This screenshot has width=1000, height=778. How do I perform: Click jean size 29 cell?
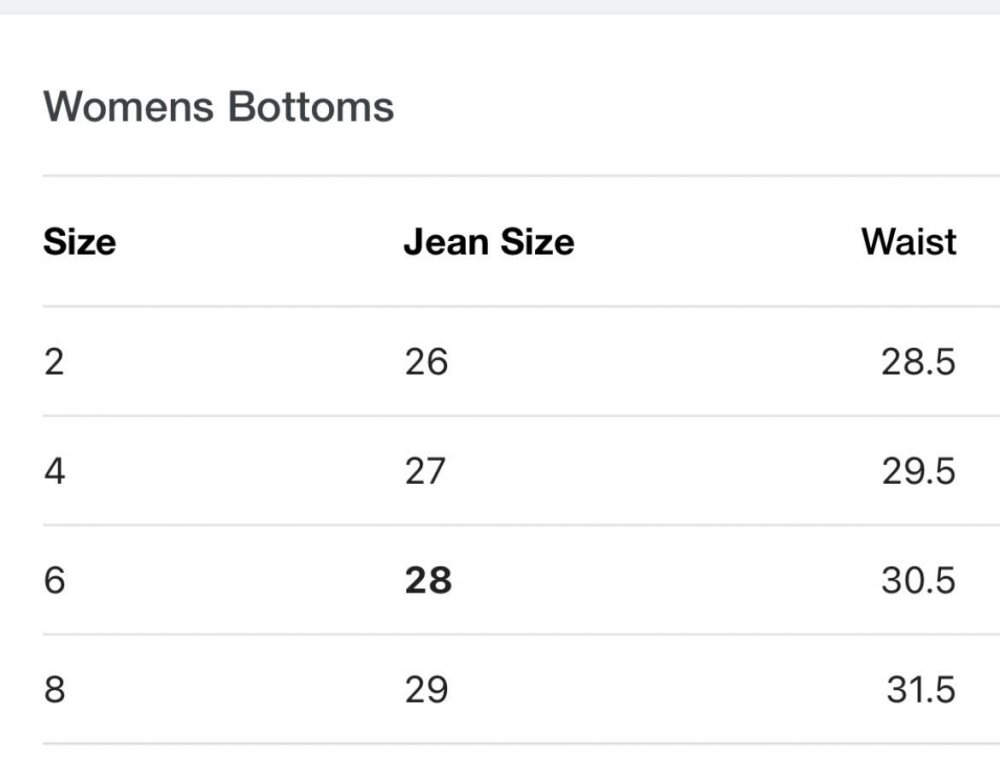(427, 690)
